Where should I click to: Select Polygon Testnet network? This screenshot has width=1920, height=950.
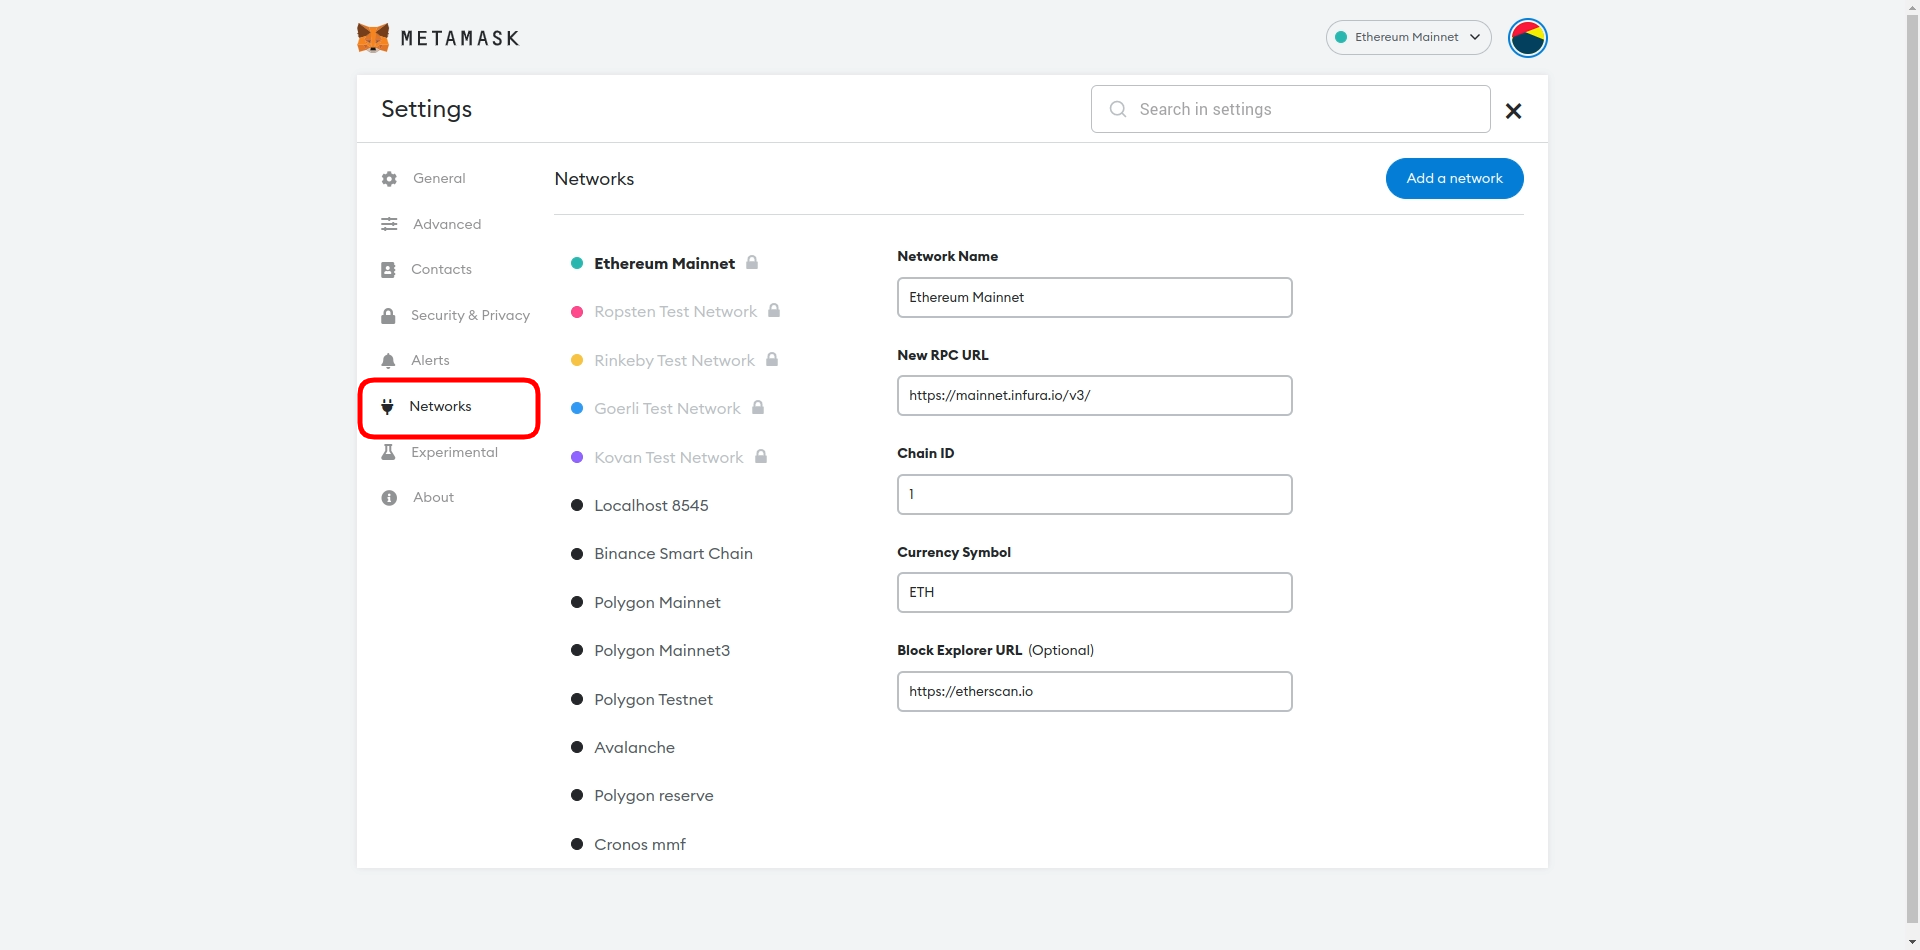point(653,699)
